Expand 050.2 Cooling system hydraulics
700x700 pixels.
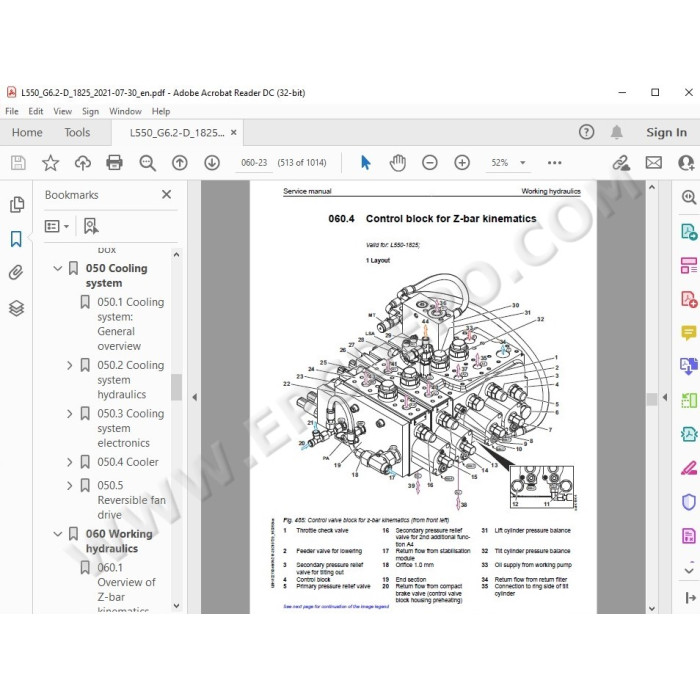tap(70, 365)
